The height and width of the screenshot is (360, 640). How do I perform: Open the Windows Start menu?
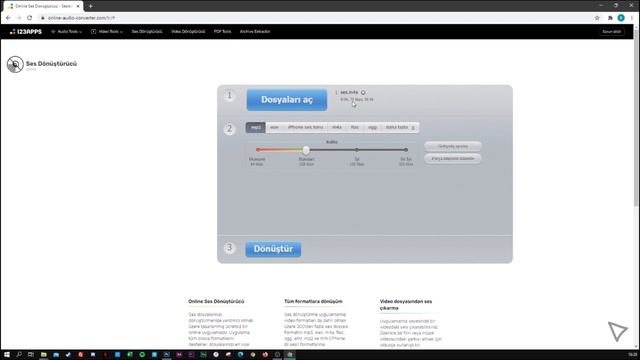[x=7, y=355]
